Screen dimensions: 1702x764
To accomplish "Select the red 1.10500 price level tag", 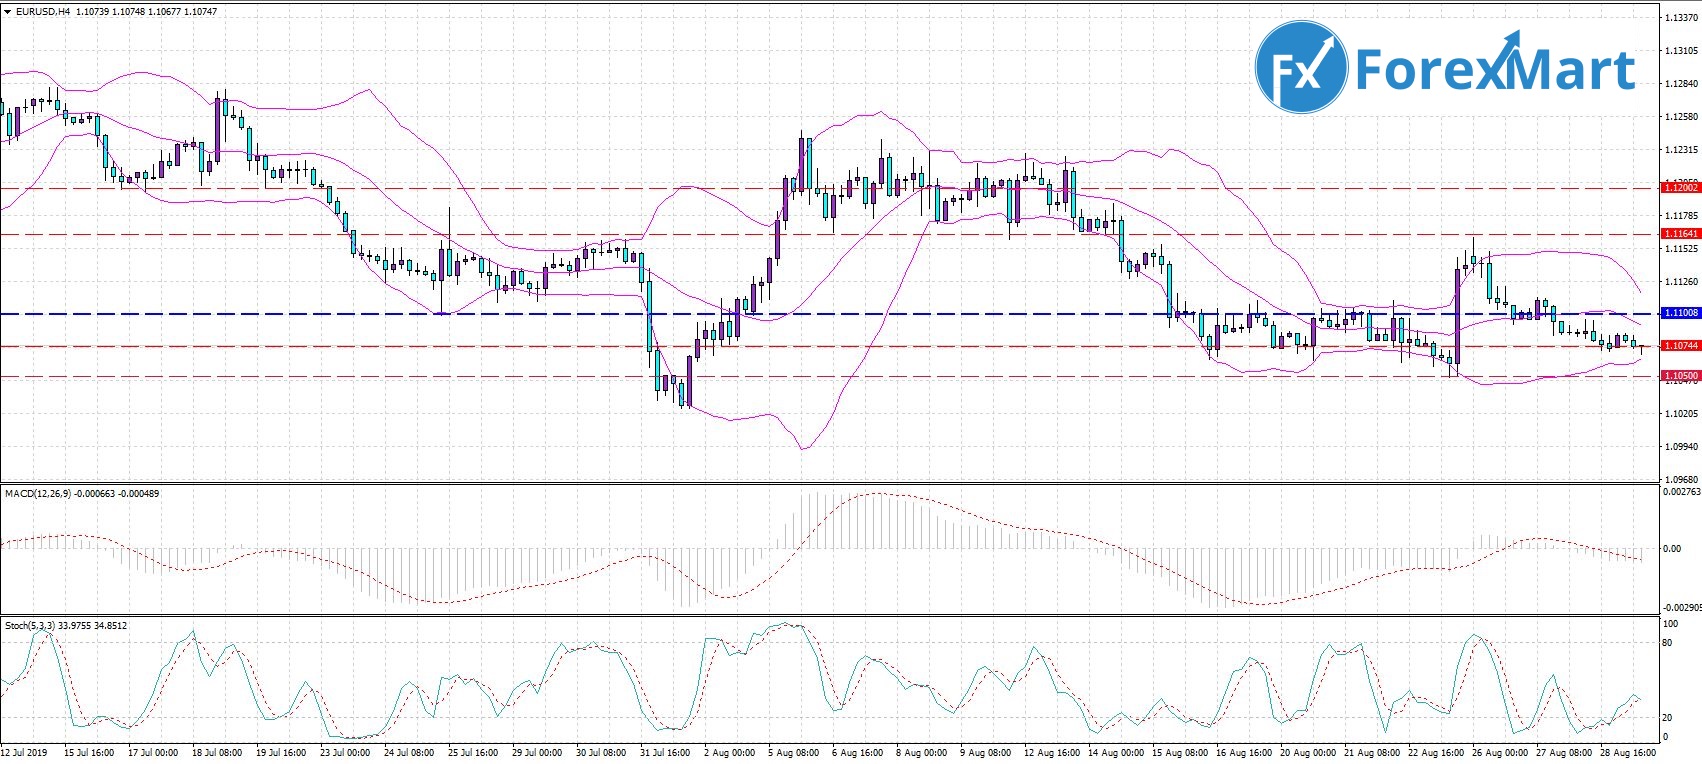I will [x=1679, y=376].
